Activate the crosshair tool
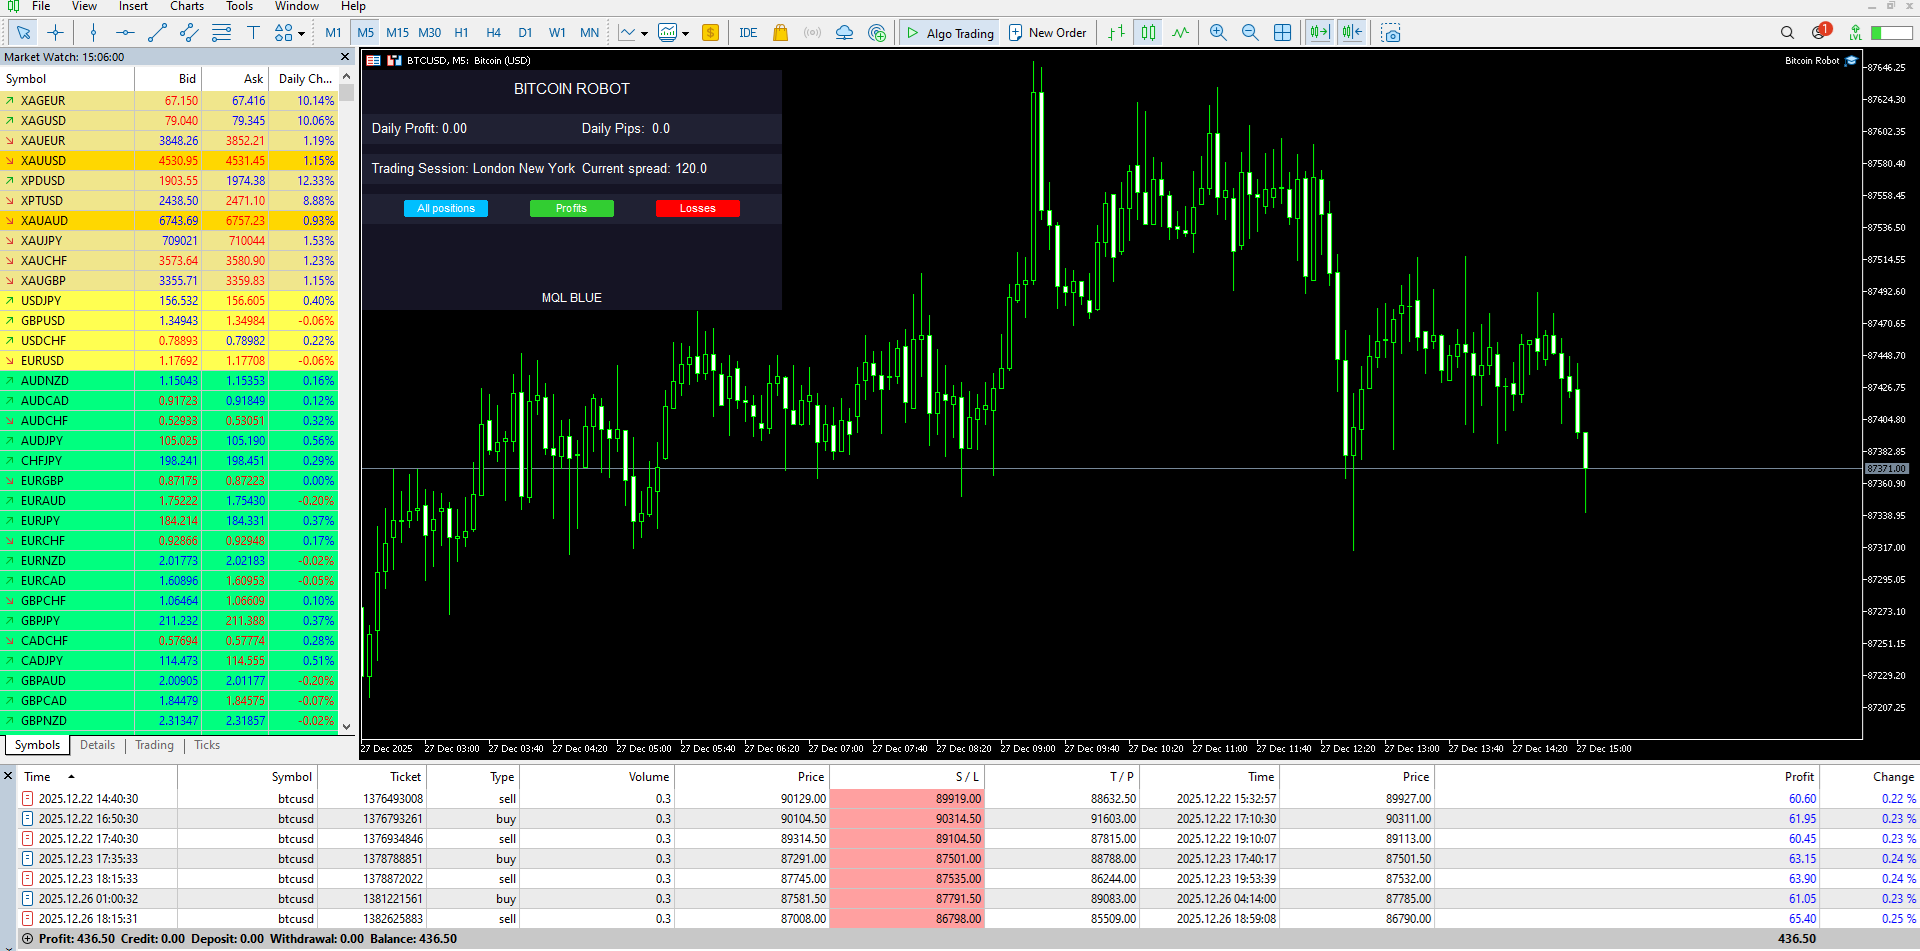 (56, 33)
